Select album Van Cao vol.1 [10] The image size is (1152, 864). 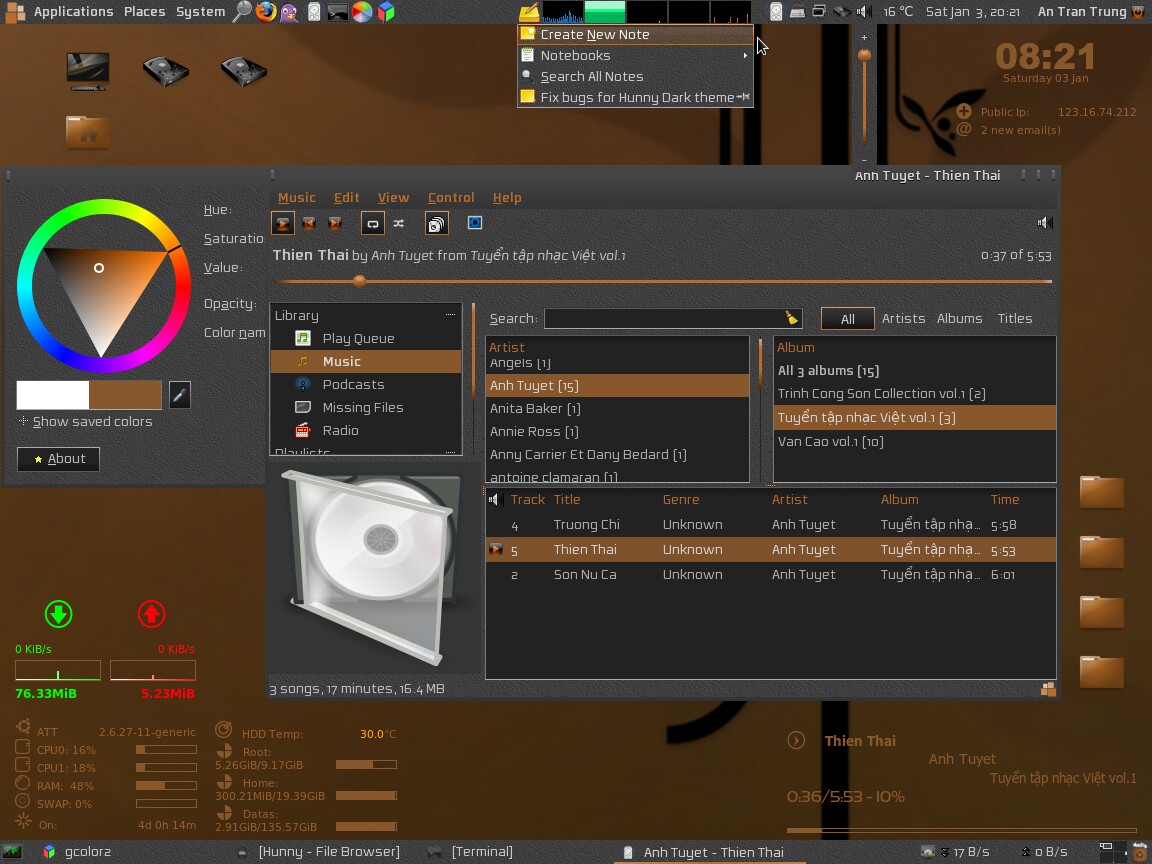[x=914, y=442]
